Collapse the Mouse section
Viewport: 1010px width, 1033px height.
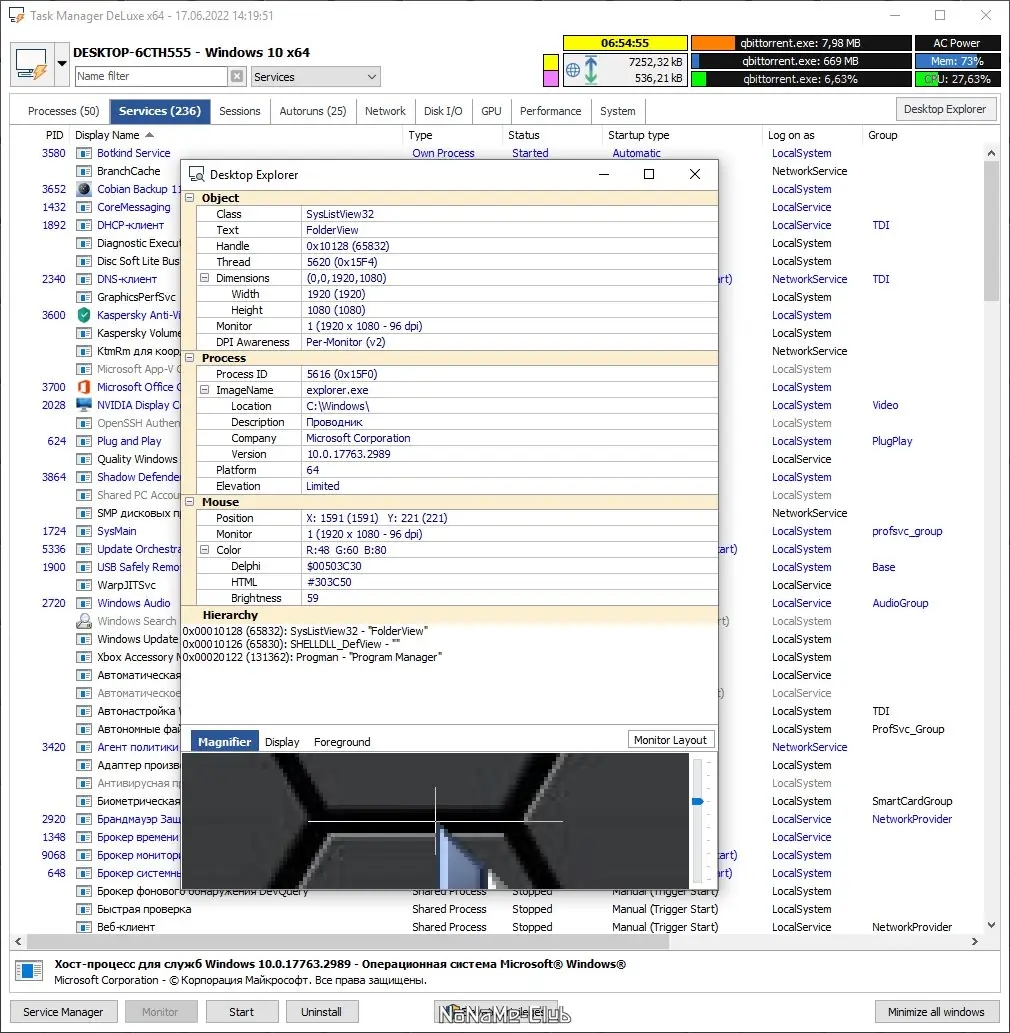[190, 502]
